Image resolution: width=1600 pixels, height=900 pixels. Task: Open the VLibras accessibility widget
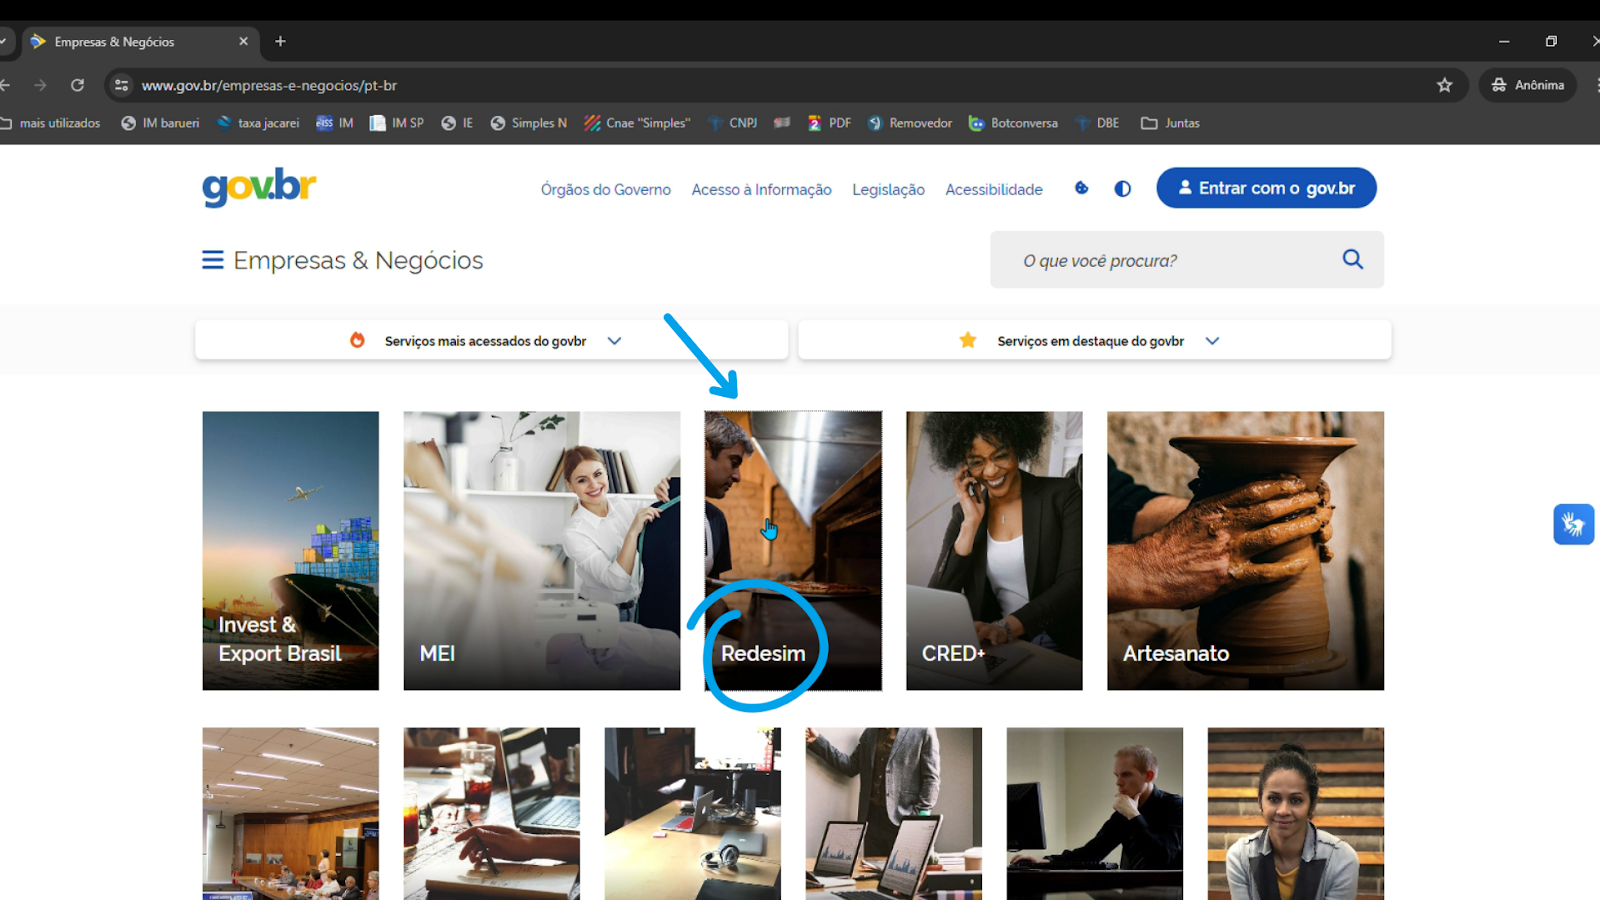point(1573,524)
